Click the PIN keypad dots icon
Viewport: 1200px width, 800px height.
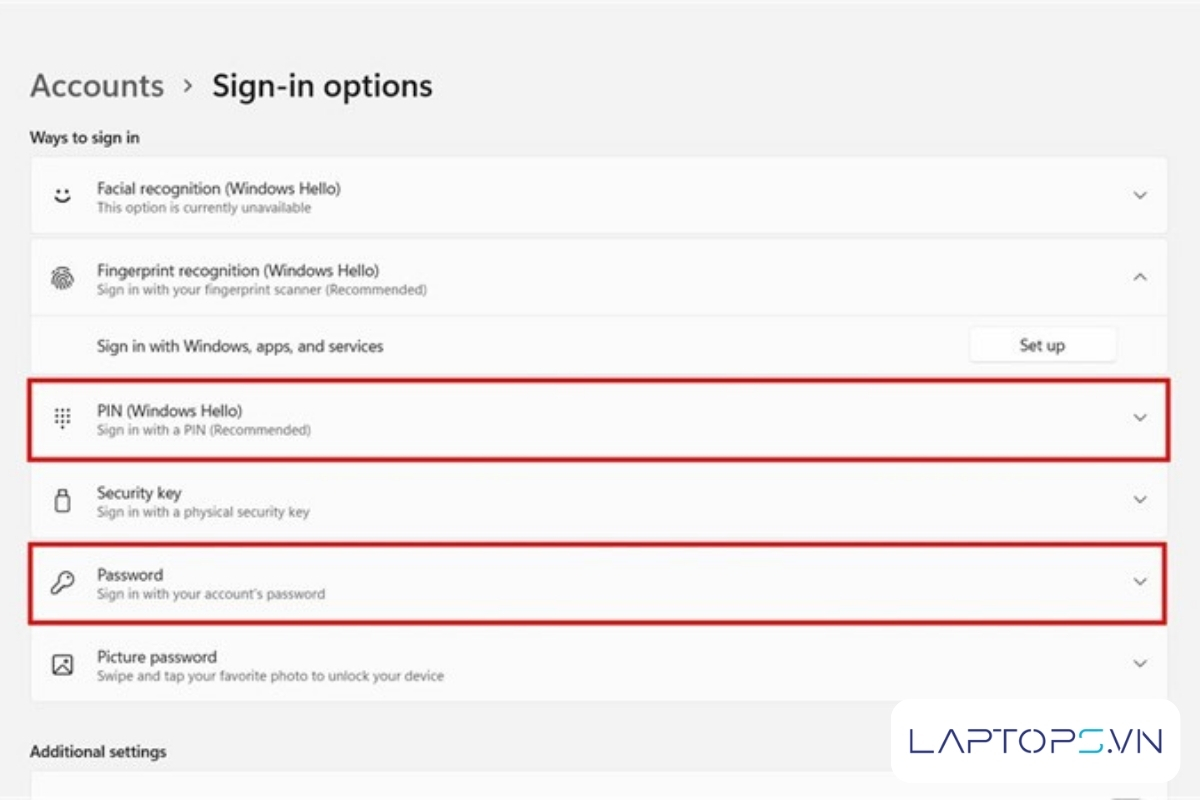click(63, 419)
